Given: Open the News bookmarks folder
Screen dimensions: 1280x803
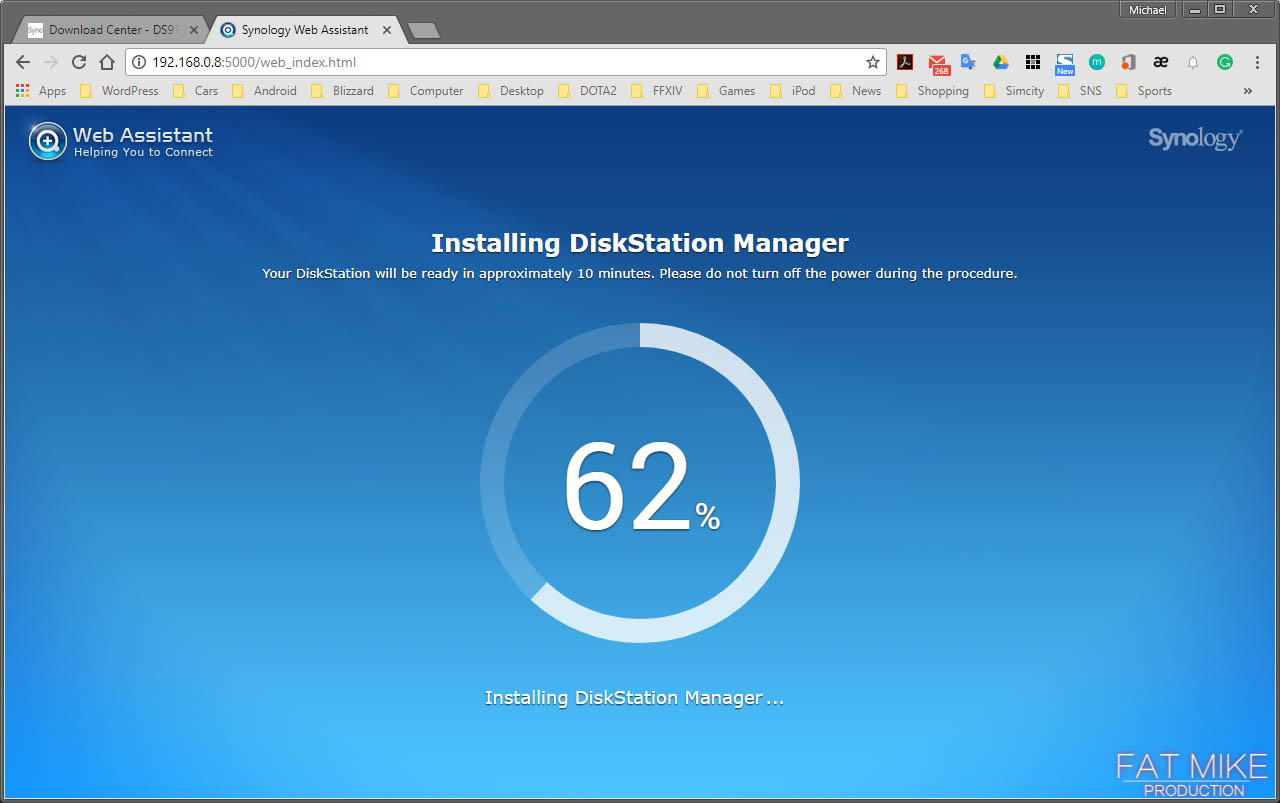Looking at the screenshot, I should [x=855, y=91].
